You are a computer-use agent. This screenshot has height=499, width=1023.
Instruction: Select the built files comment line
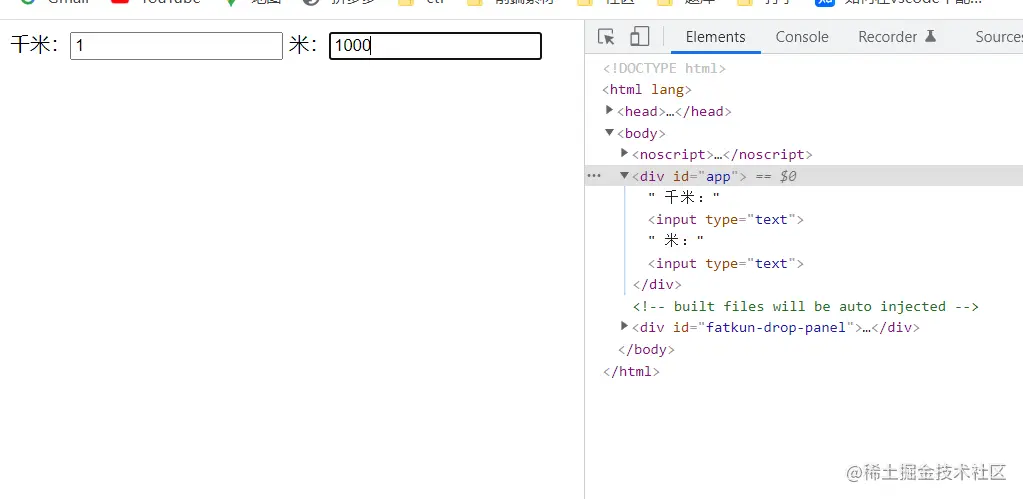click(806, 306)
